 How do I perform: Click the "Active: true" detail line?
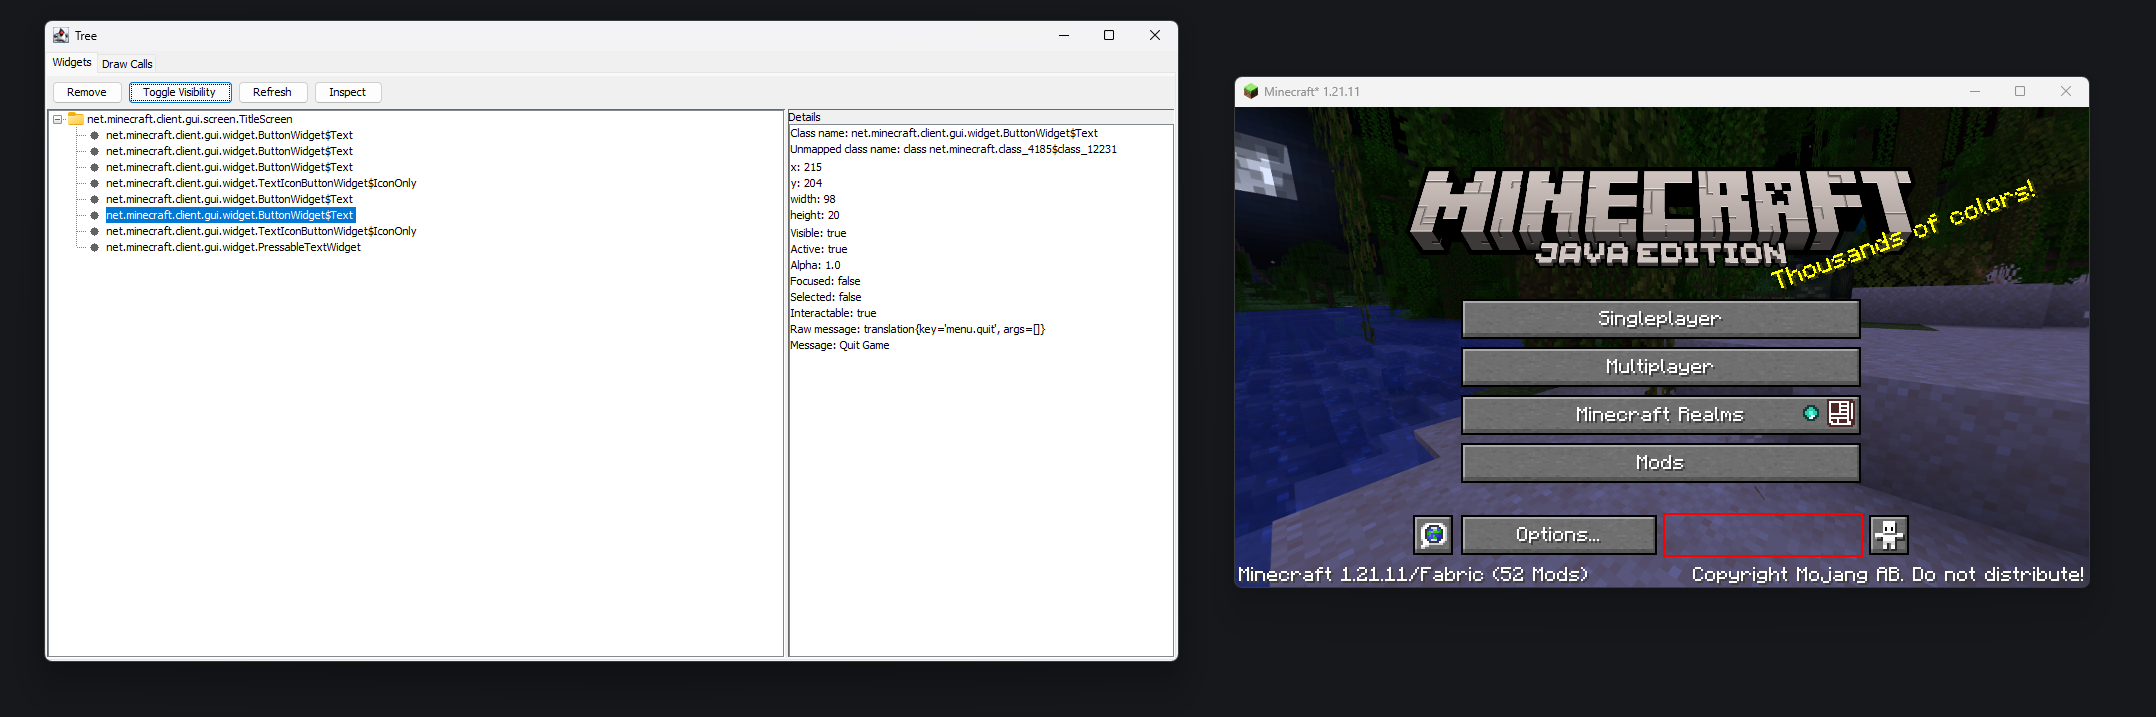pyautogui.click(x=818, y=249)
